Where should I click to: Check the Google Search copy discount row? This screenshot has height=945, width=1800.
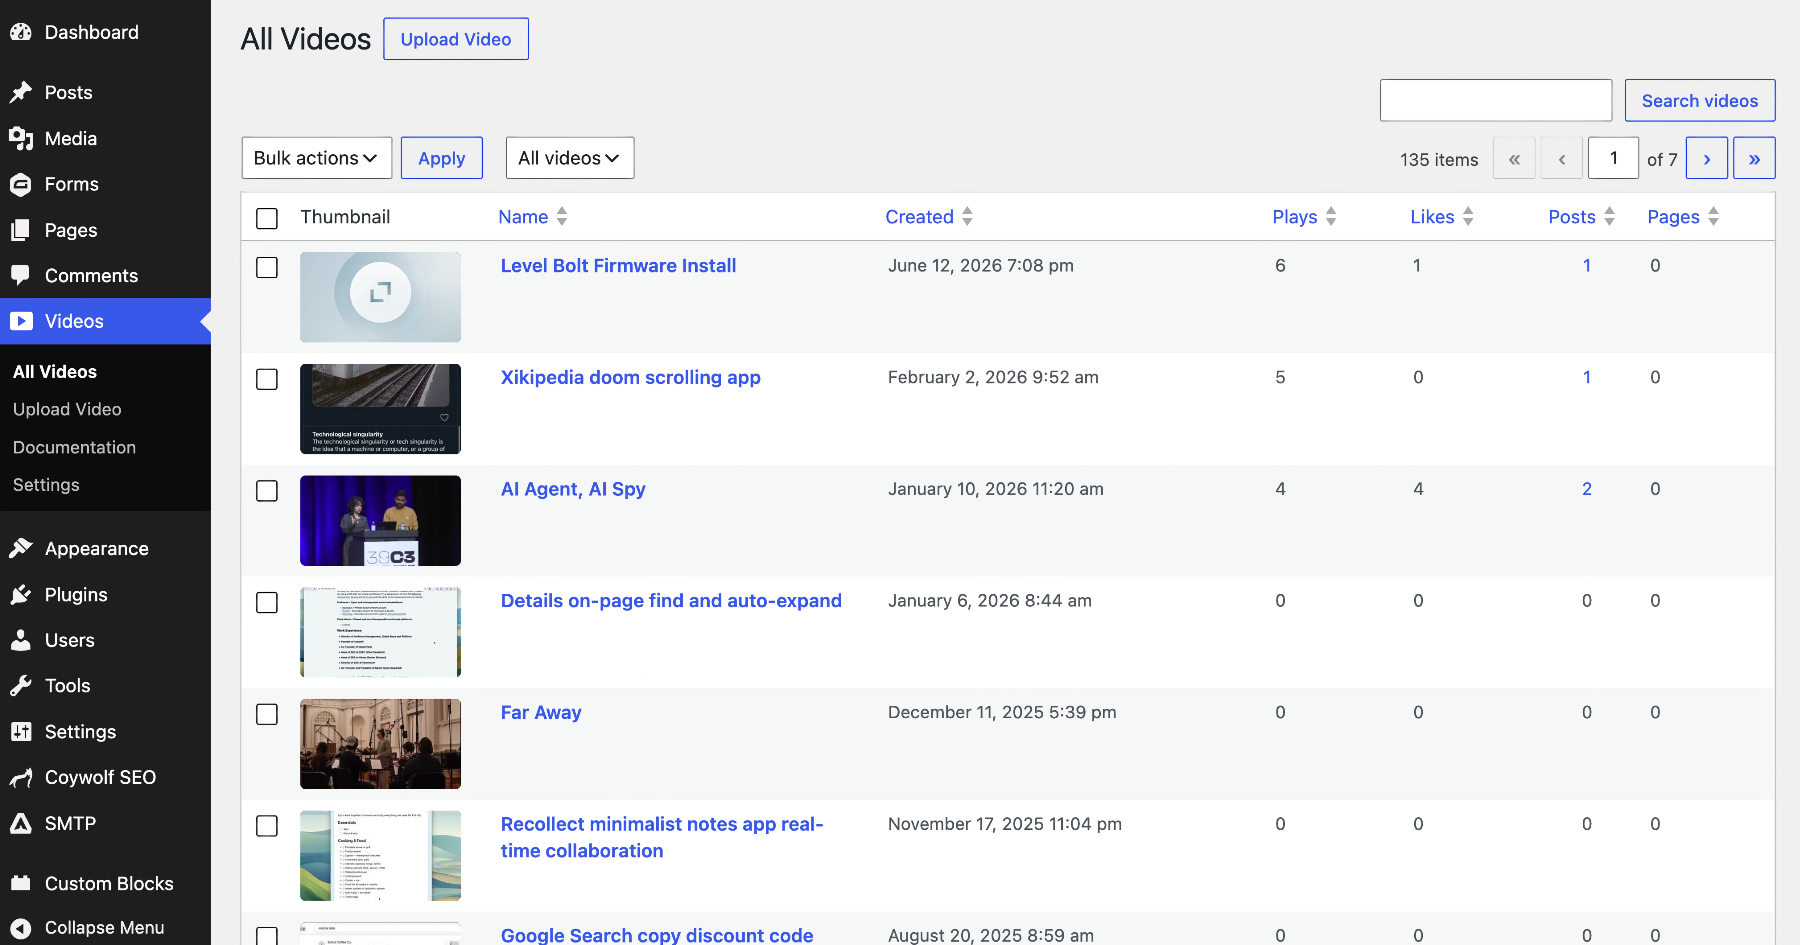267,936
